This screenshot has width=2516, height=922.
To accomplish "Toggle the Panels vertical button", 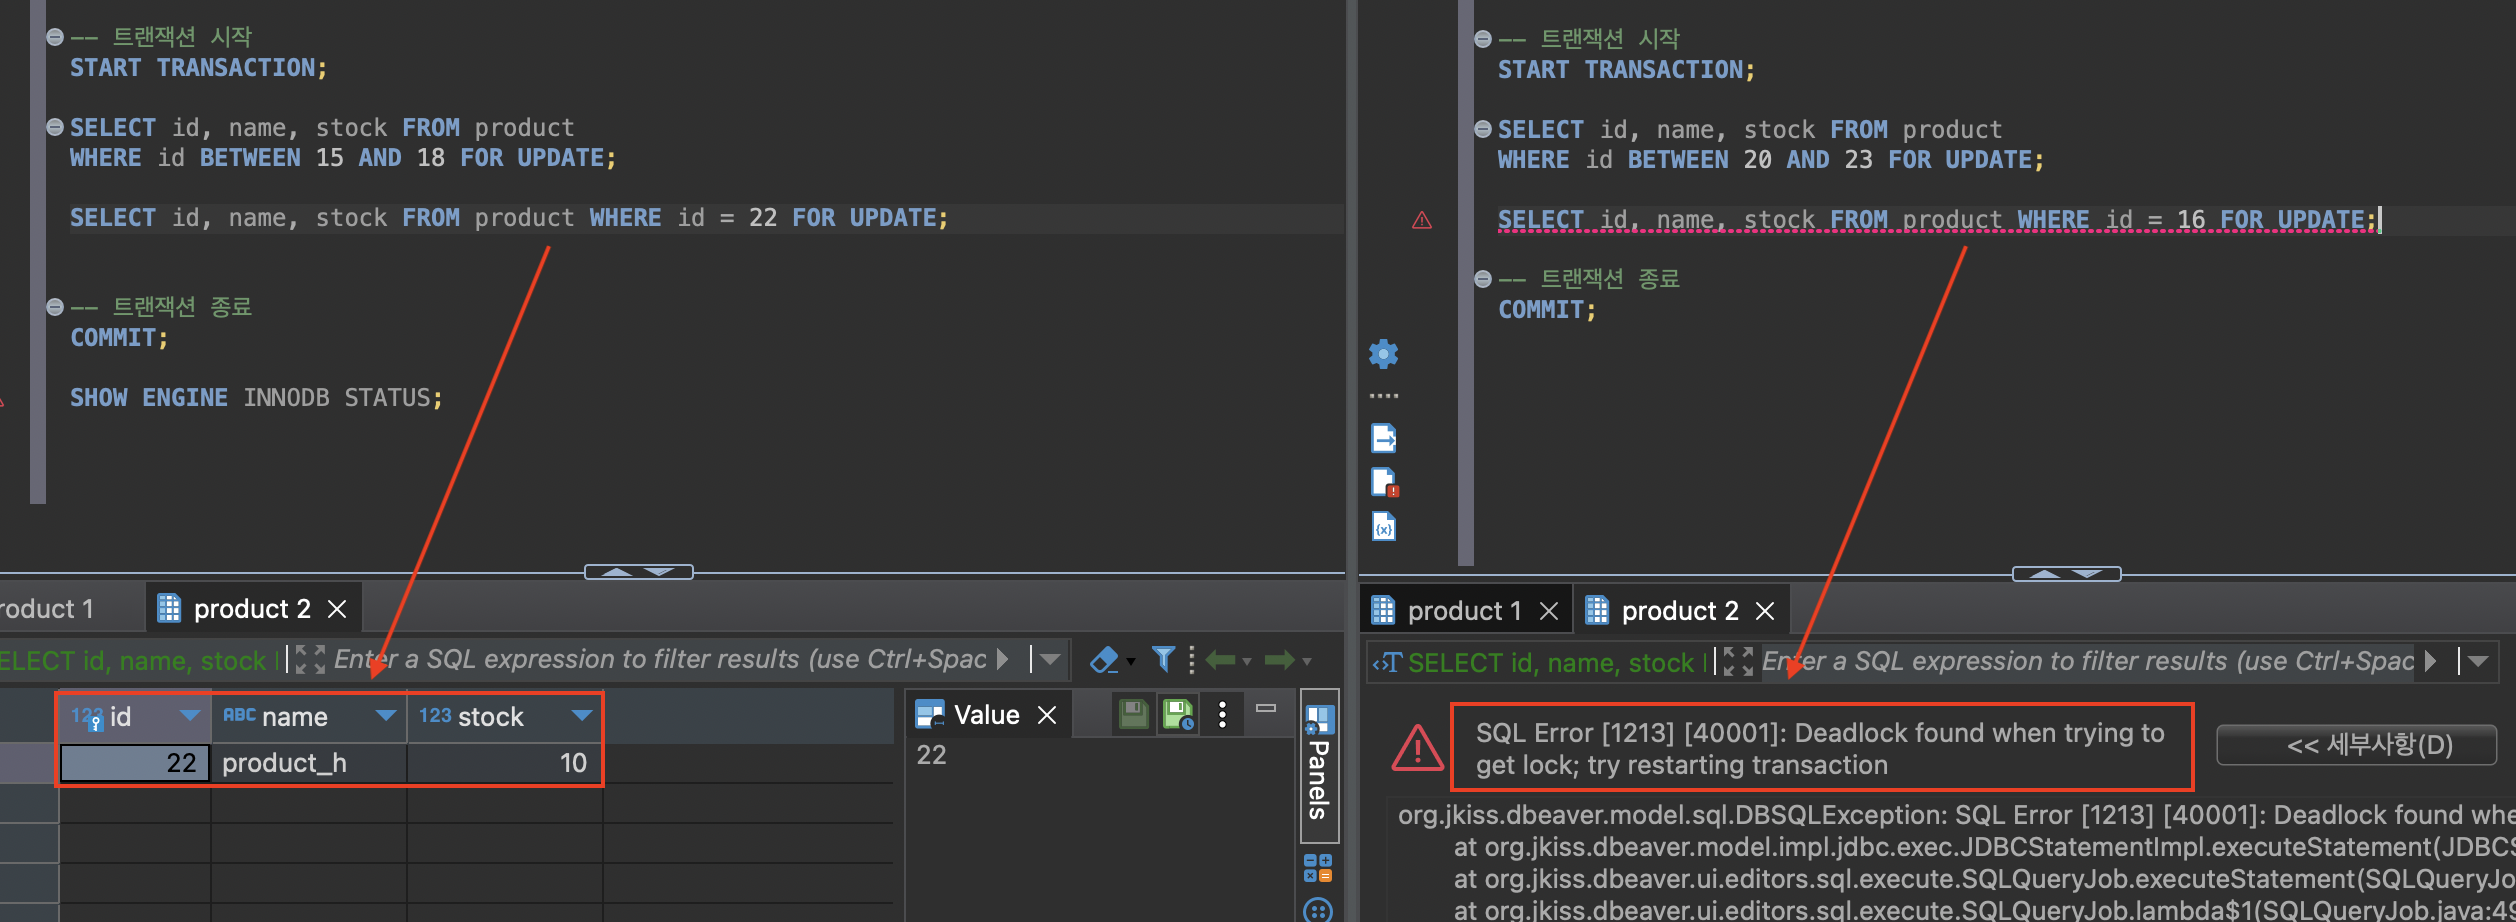I will [x=1319, y=767].
